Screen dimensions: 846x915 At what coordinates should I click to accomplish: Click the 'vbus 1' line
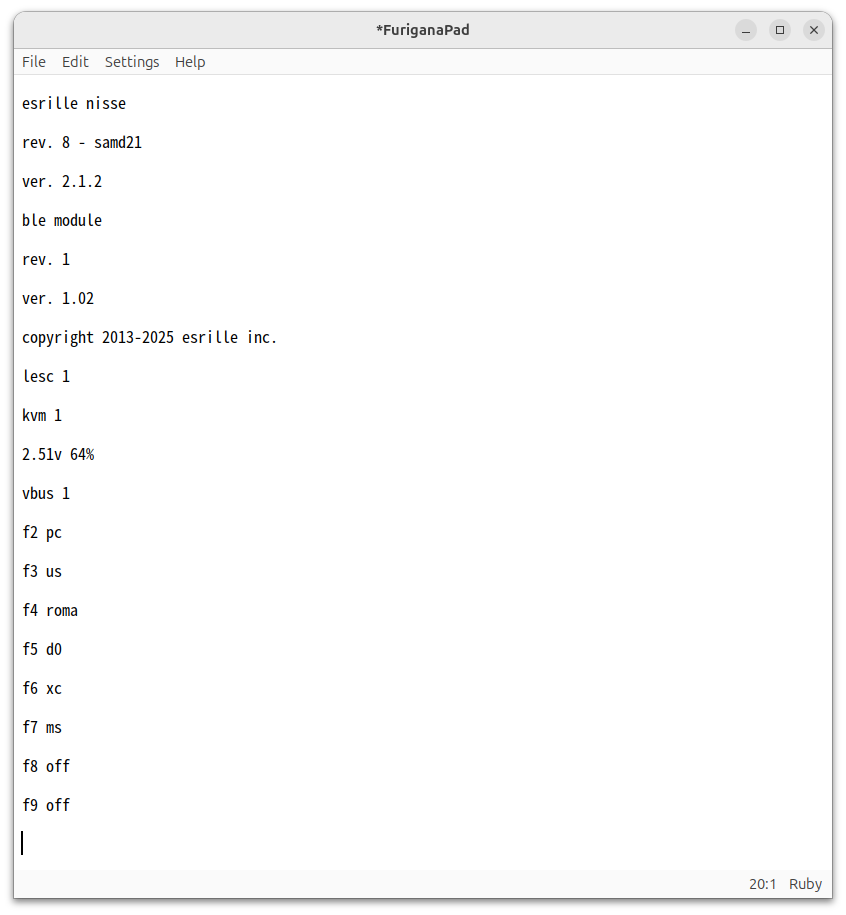point(46,494)
